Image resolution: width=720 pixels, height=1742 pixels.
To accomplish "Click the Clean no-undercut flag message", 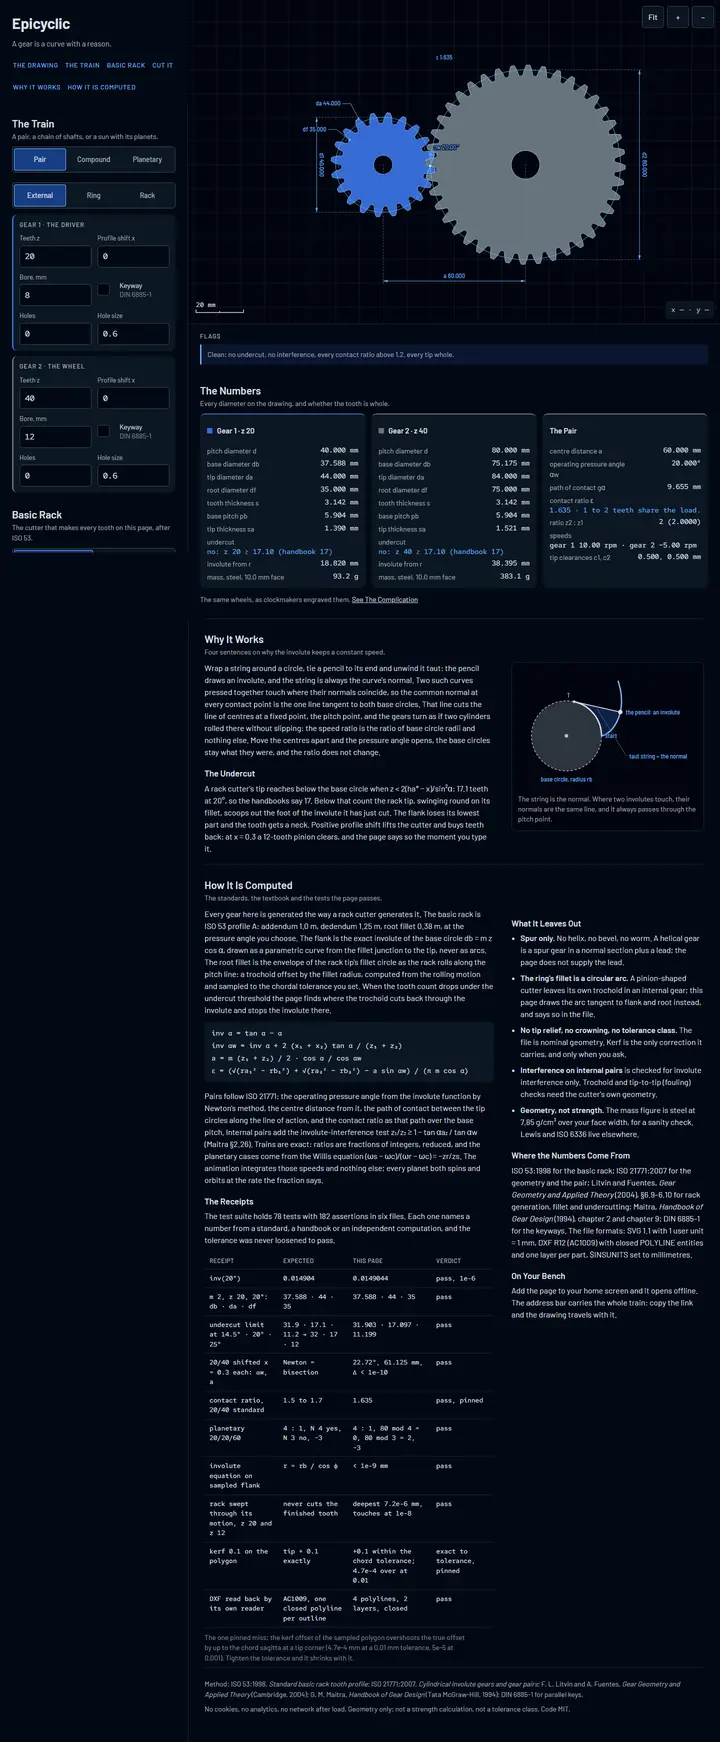I will (x=454, y=354).
